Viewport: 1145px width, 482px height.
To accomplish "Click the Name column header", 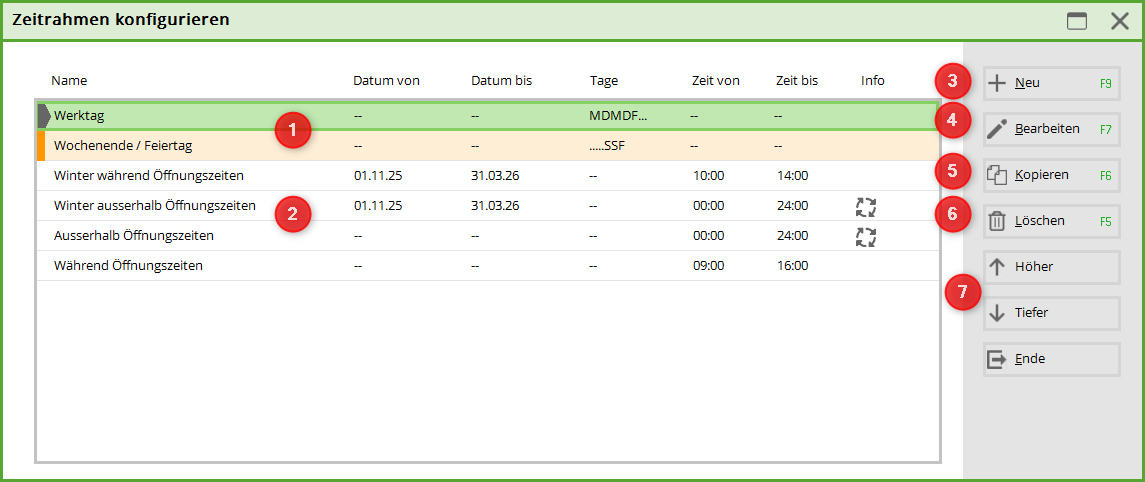I will click(70, 81).
